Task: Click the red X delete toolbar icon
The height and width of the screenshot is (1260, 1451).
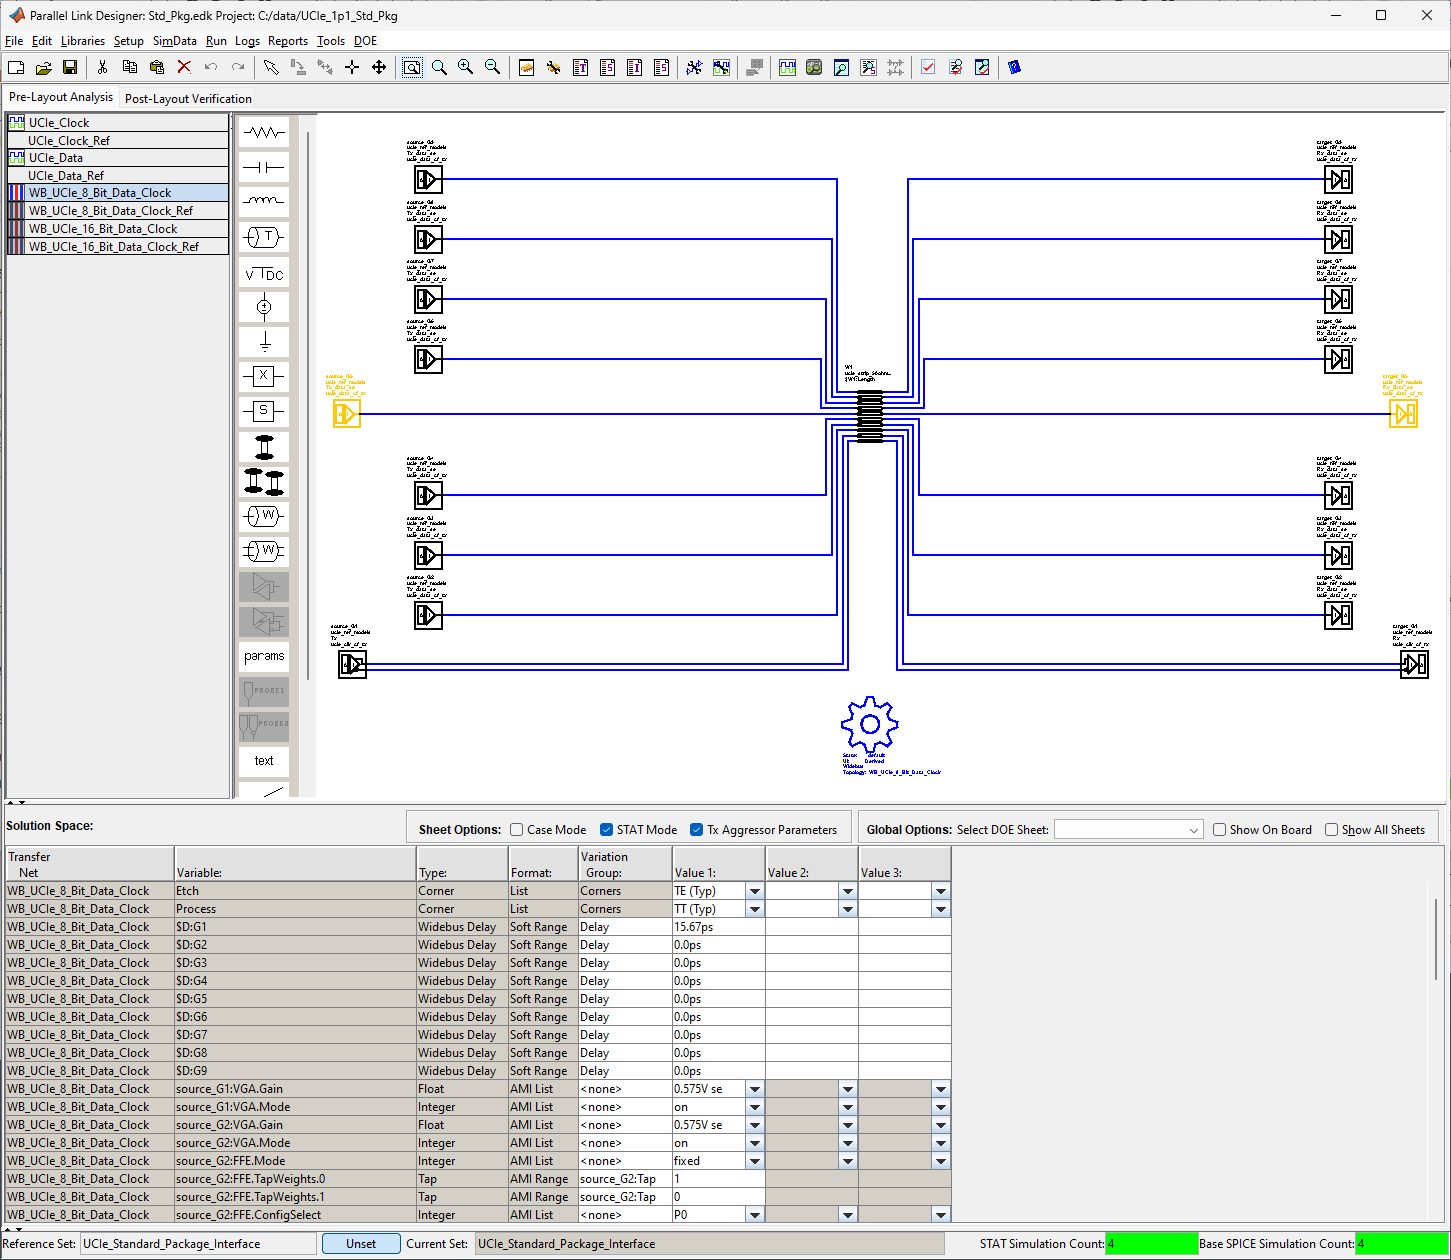Action: click(184, 67)
